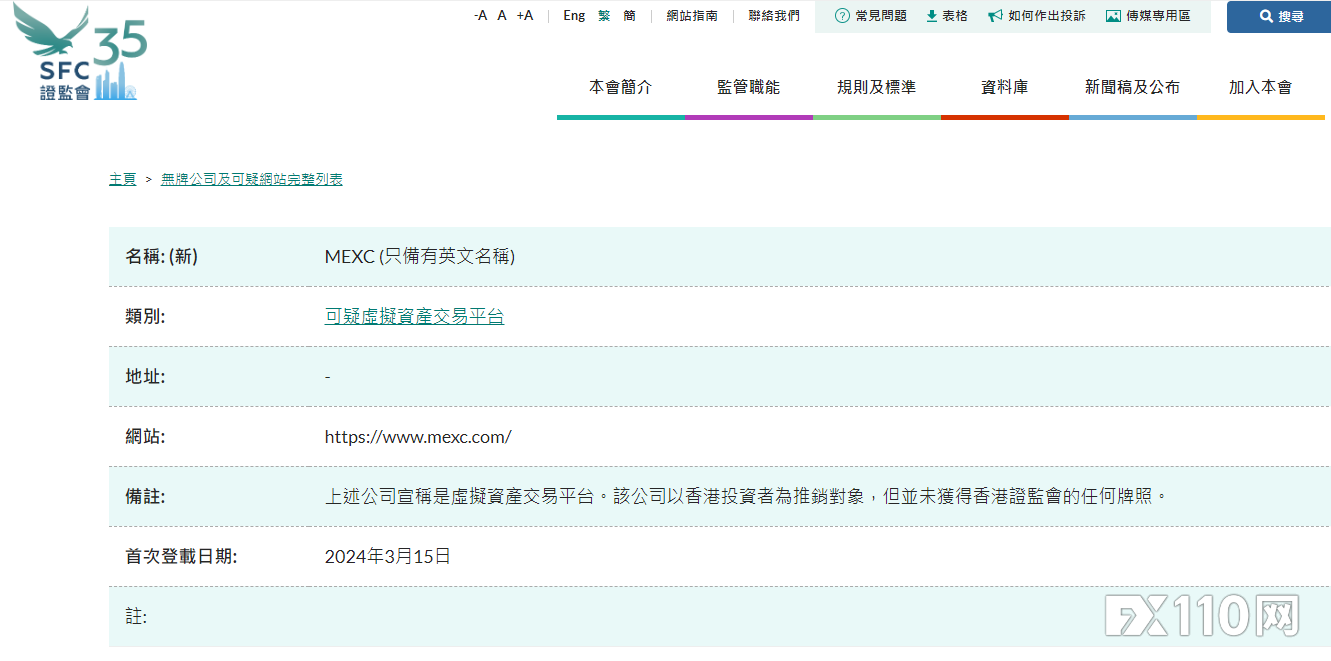
Task: Click the SFC 35 logo
Action: 82,55
